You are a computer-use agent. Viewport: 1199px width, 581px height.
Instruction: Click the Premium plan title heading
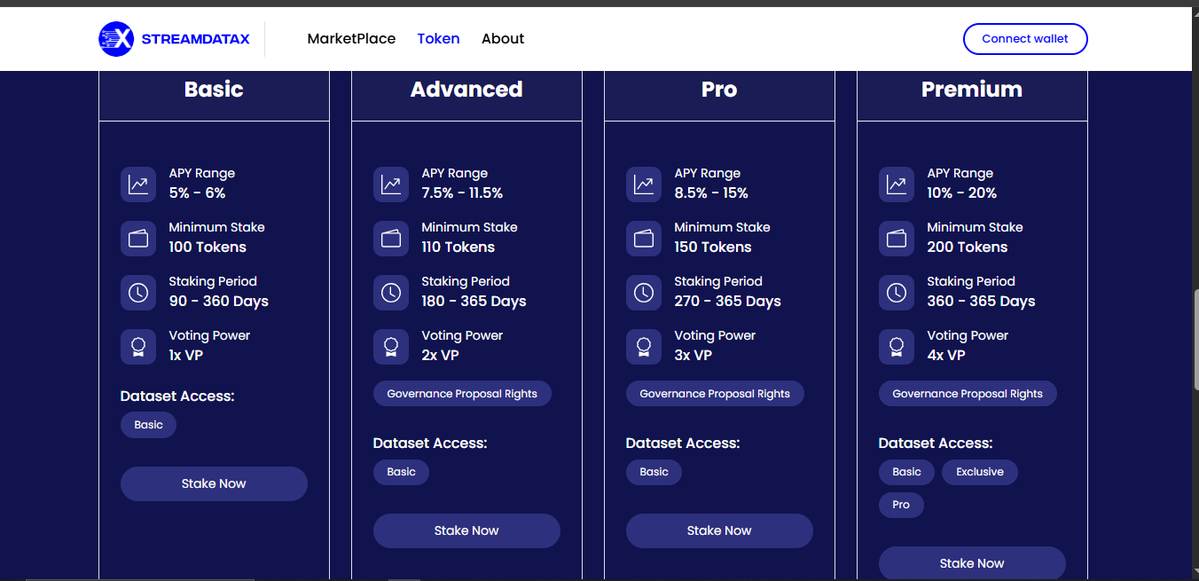coord(972,89)
